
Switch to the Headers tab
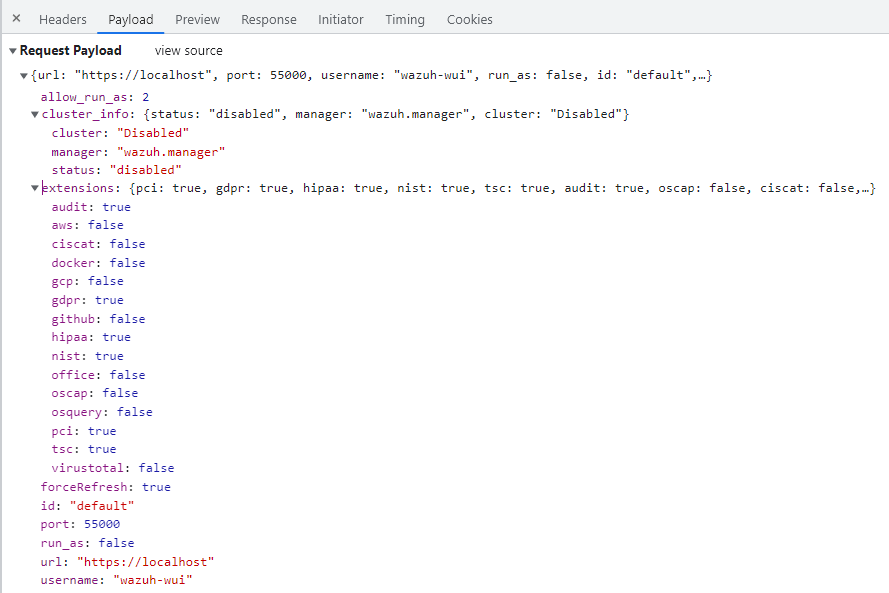pos(62,19)
